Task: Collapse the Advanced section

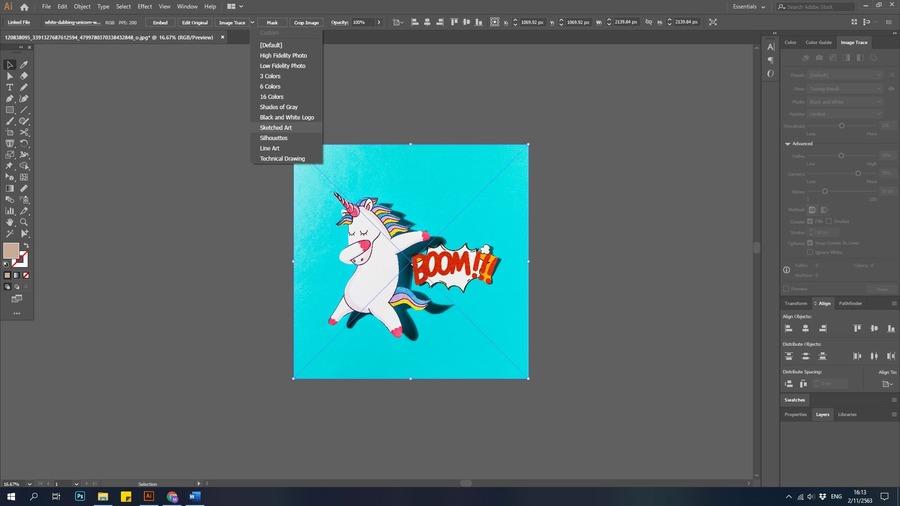Action: pos(788,144)
